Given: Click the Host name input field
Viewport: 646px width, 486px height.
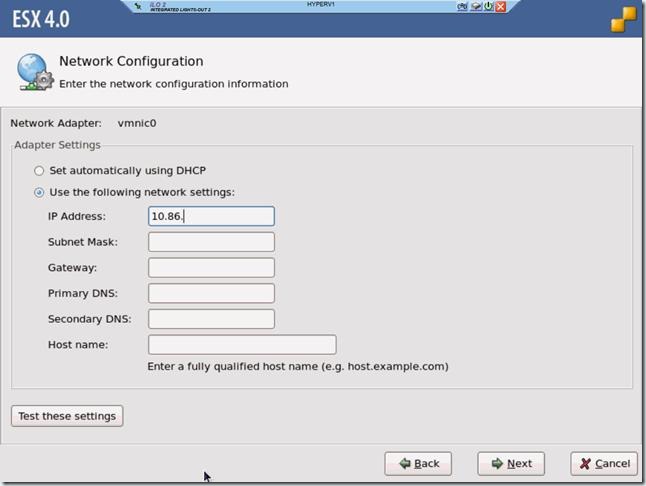Looking at the screenshot, I should click(242, 344).
